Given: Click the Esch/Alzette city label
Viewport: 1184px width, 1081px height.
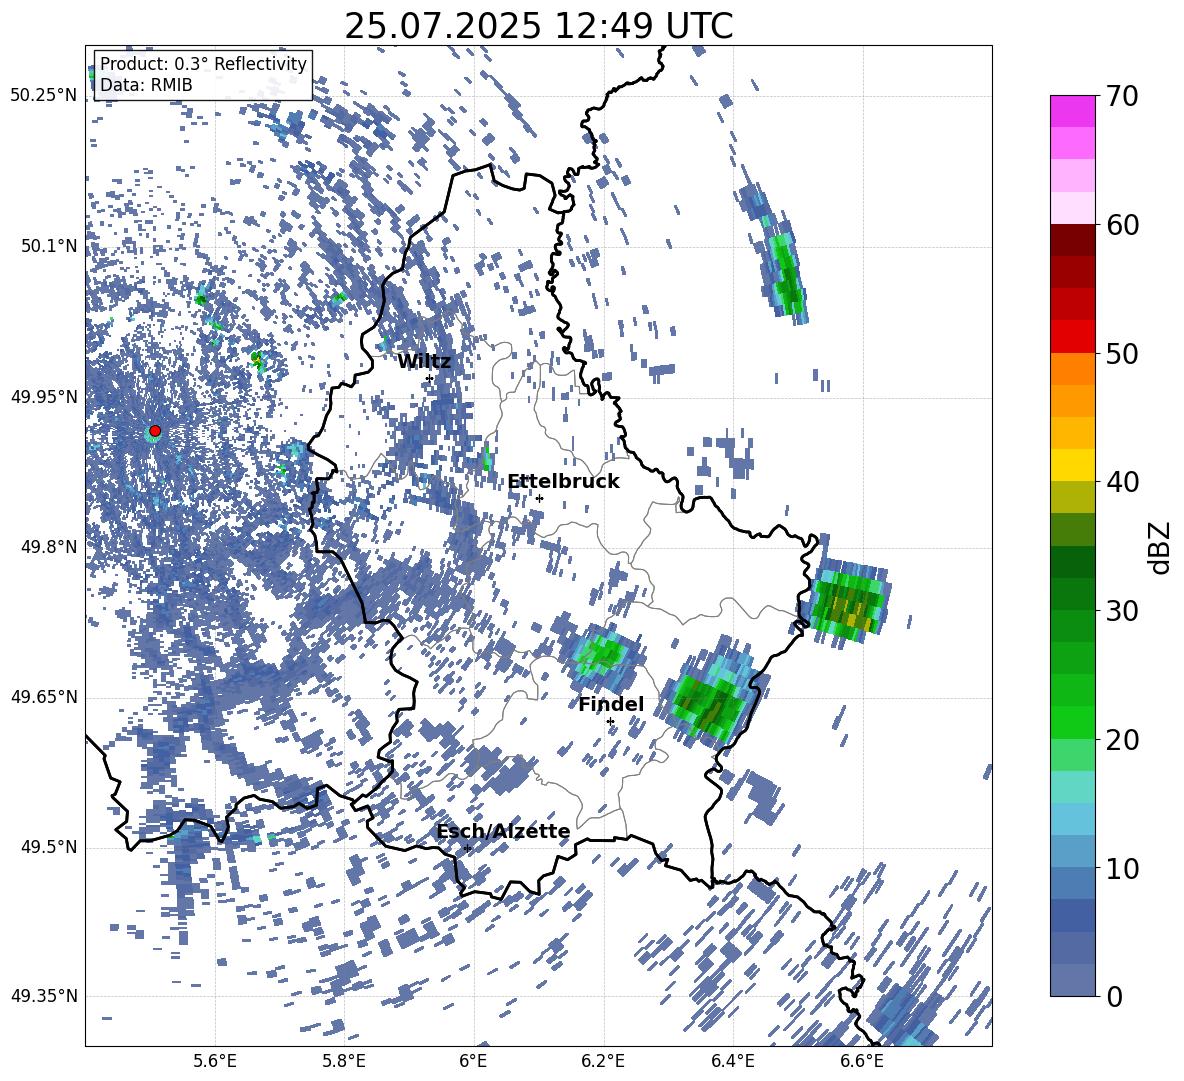Looking at the screenshot, I should coord(503,831).
